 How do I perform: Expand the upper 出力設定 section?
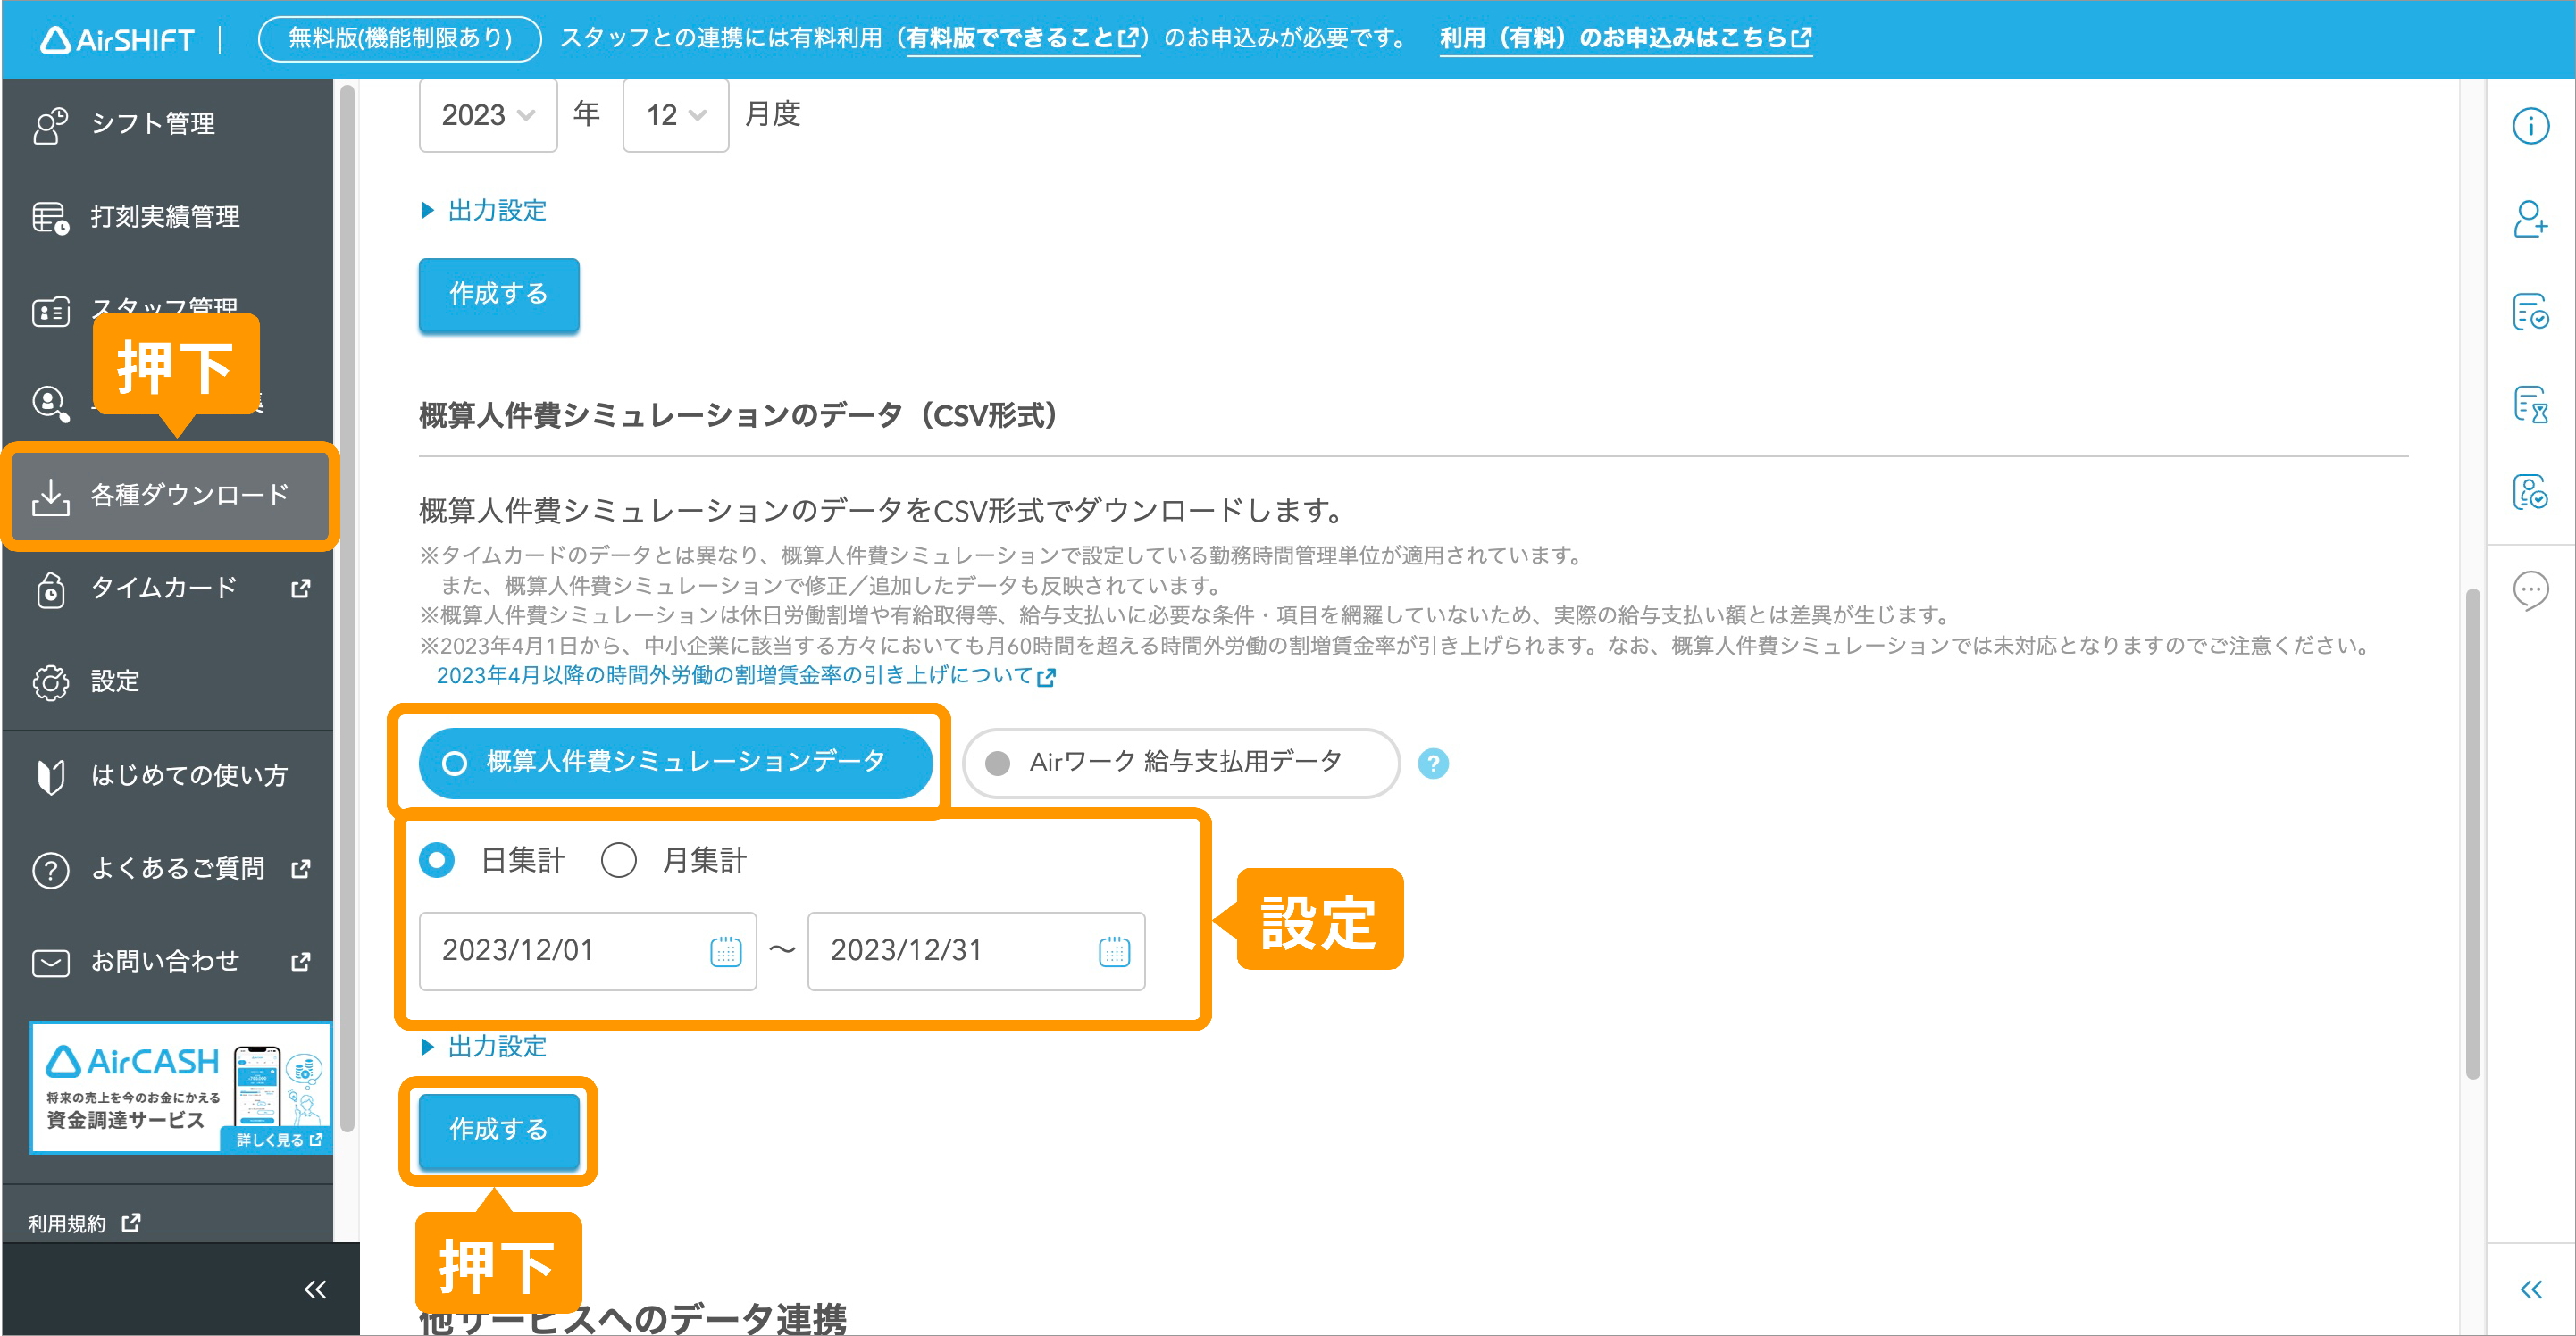485,211
